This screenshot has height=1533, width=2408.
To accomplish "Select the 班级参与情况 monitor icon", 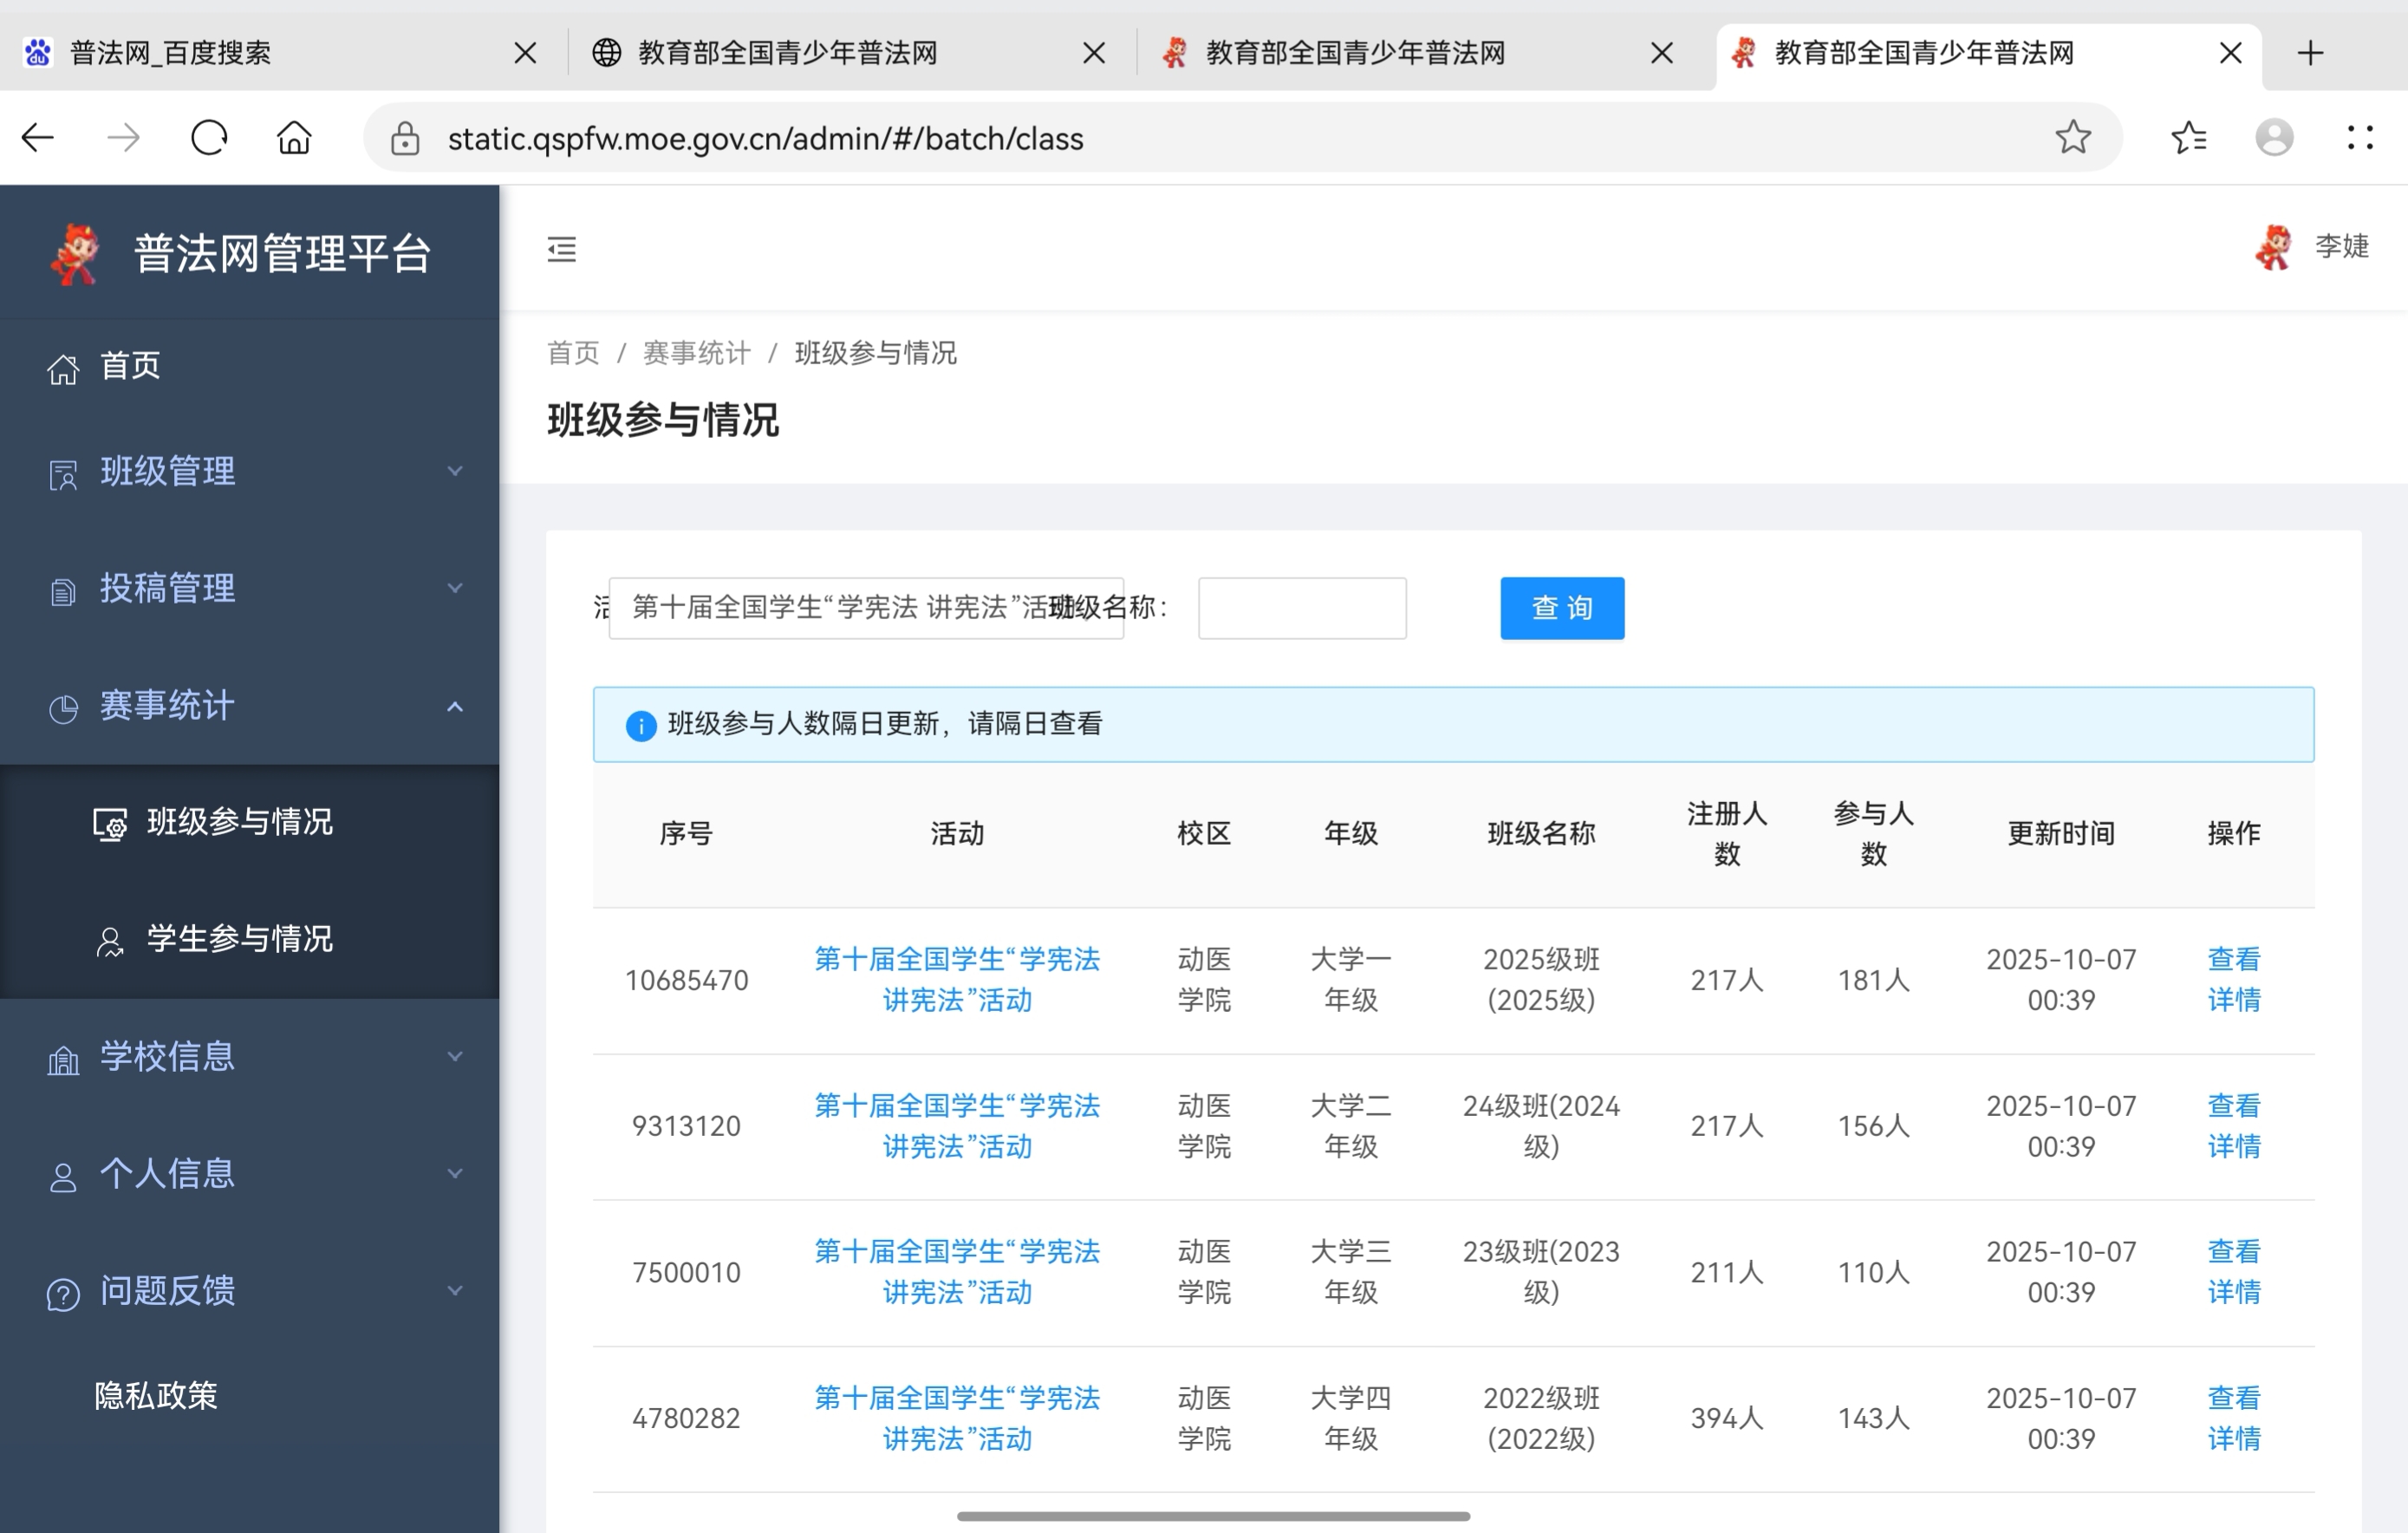I will 108,822.
